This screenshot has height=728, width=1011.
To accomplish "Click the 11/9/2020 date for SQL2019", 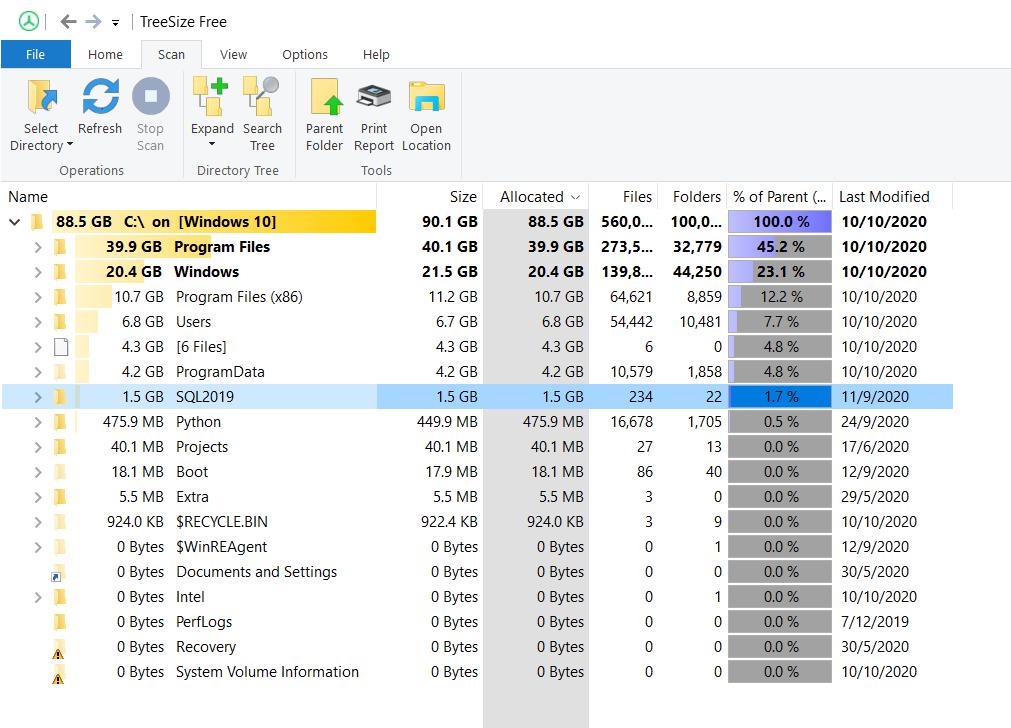I will point(875,397).
